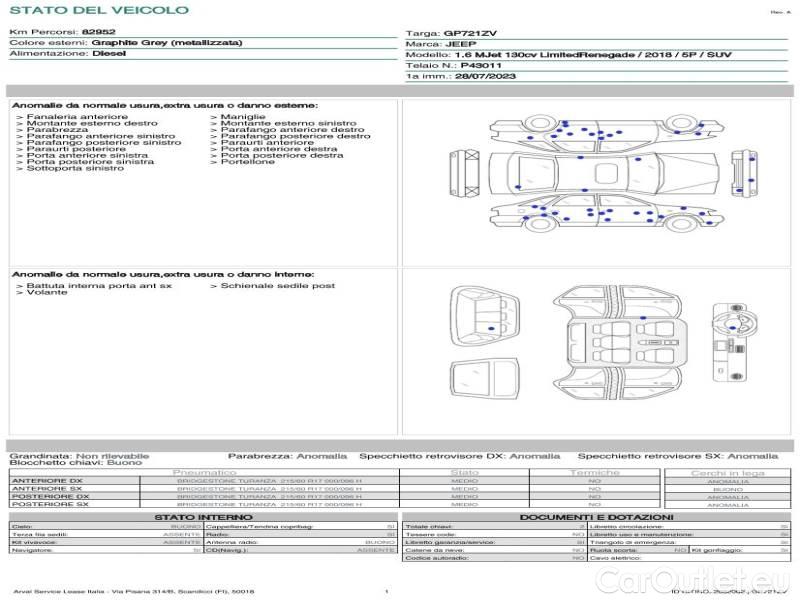Viewport: 800px width, 600px height.
Task: Click the empty cargo area diagram
Action: point(483,379)
